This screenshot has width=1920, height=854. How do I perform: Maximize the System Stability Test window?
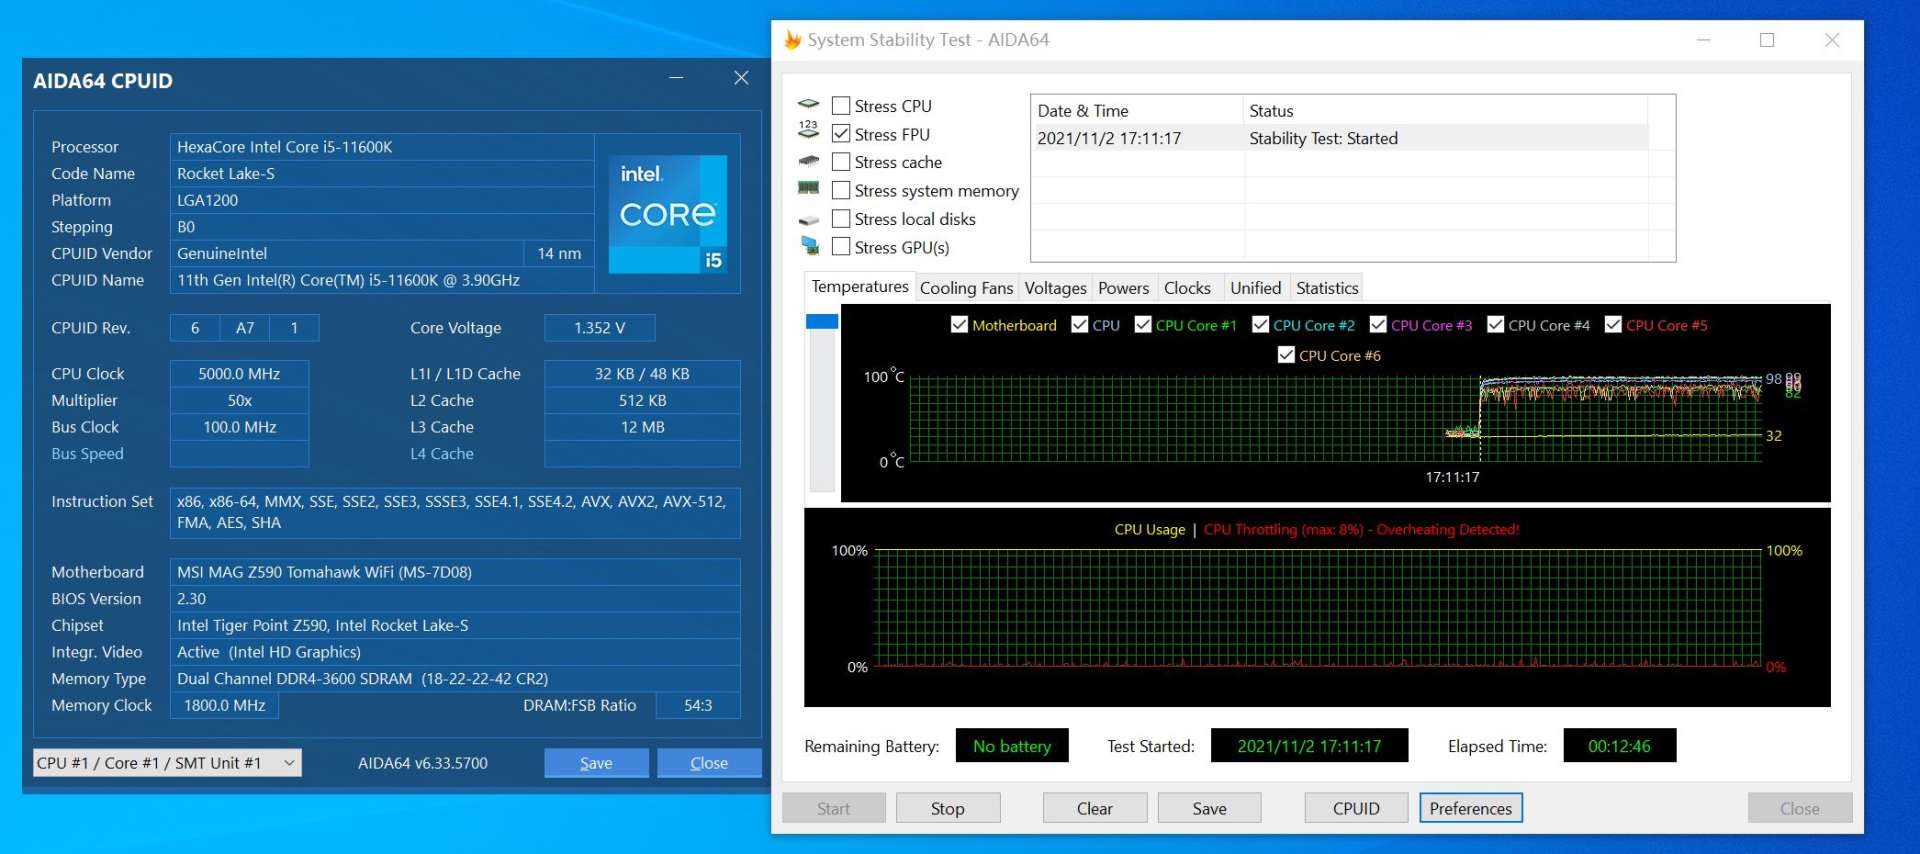point(1767,40)
